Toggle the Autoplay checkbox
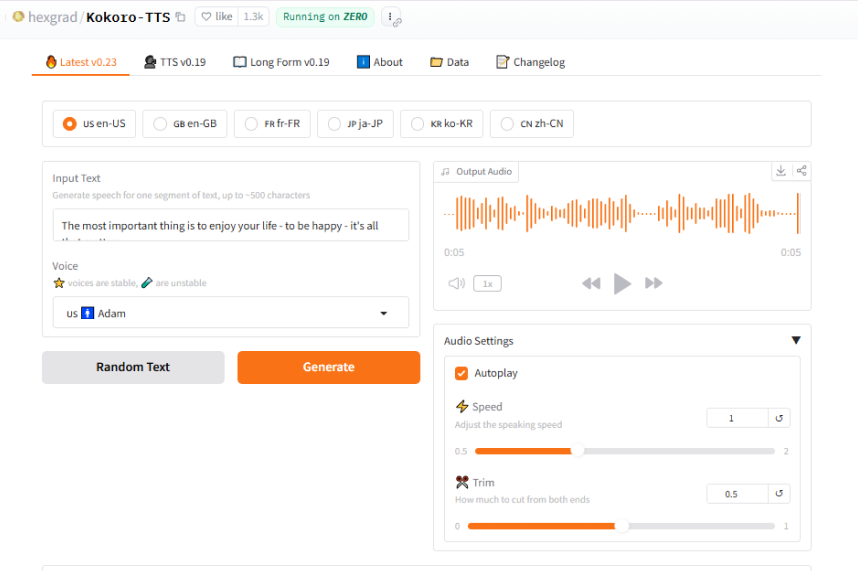 461,373
